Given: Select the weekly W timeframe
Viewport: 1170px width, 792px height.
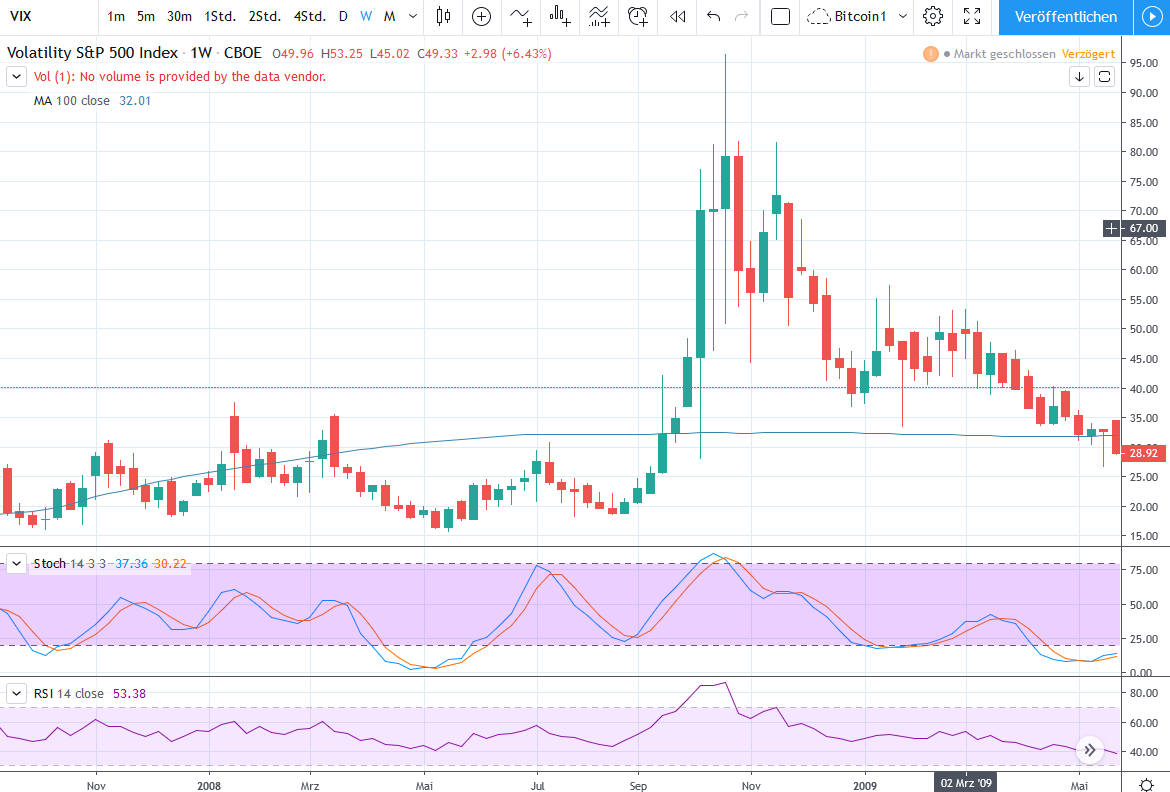Looking at the screenshot, I should pyautogui.click(x=366, y=16).
